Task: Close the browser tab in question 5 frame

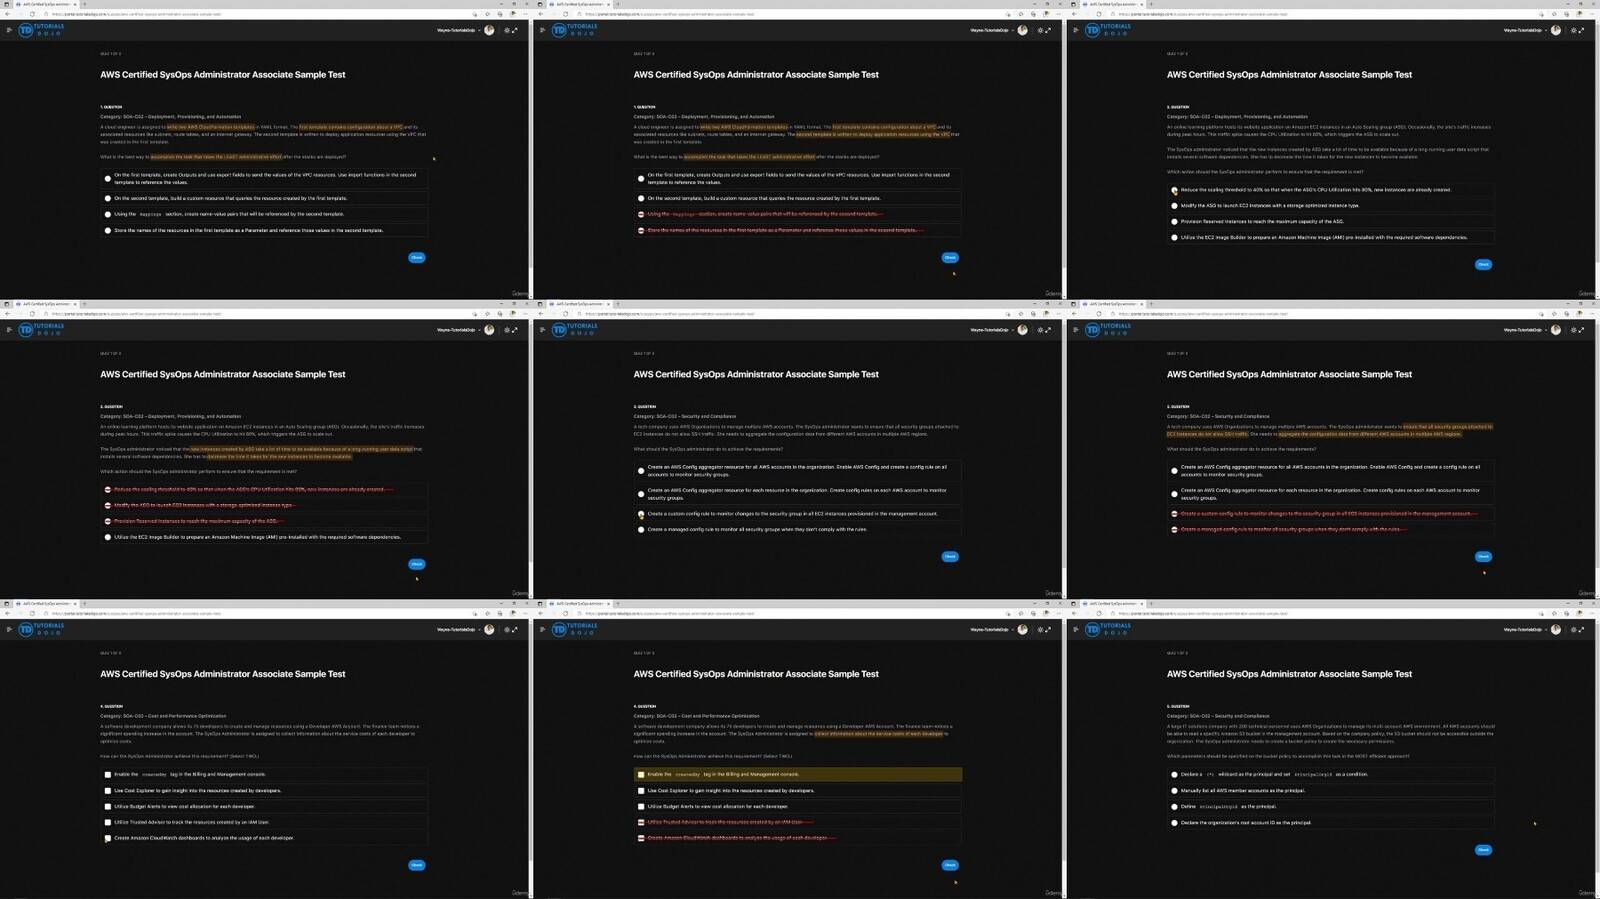Action: click(1142, 604)
